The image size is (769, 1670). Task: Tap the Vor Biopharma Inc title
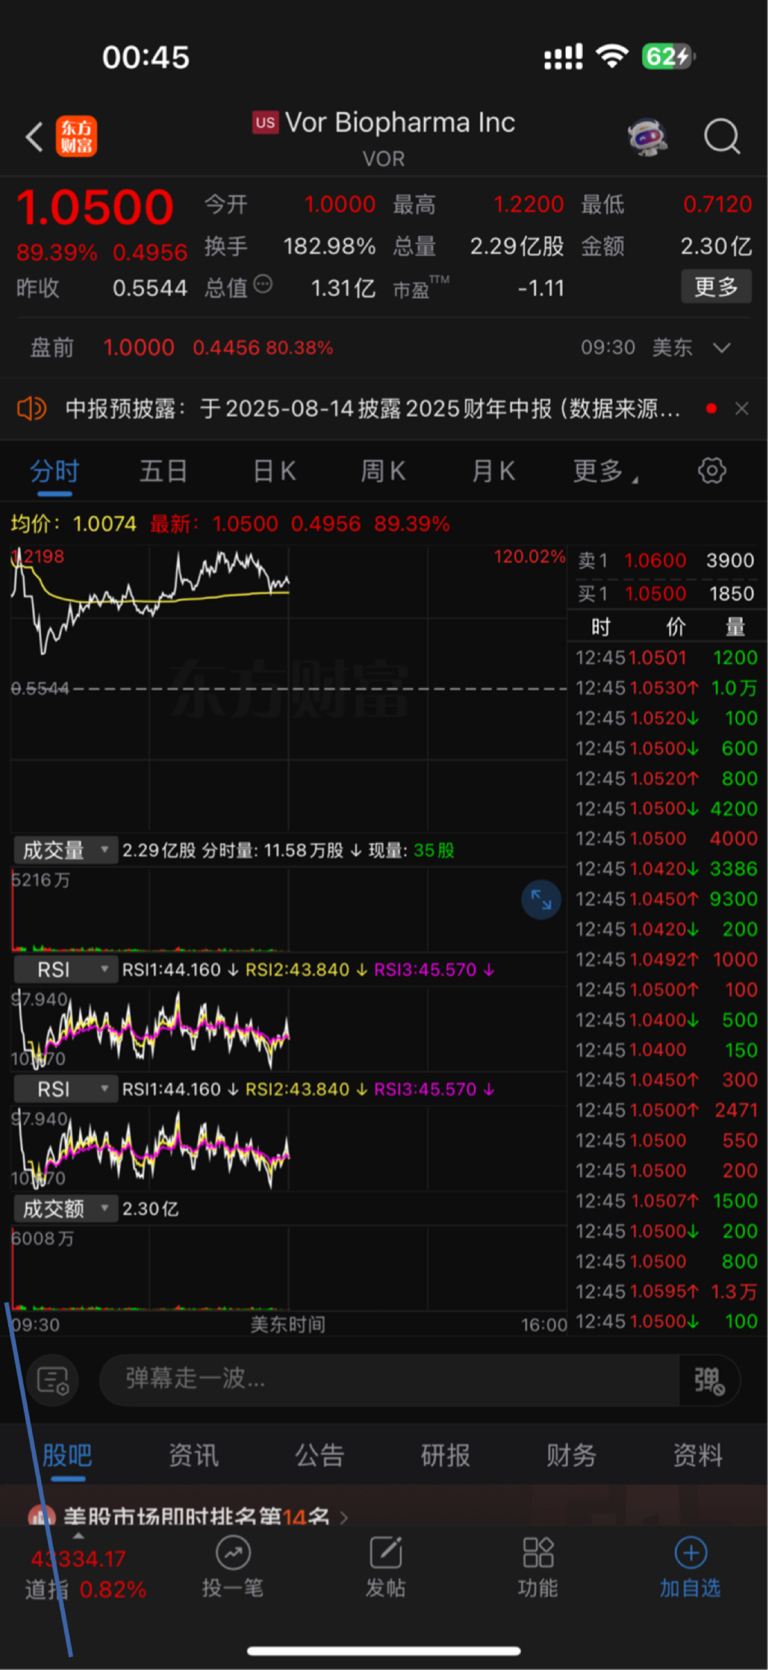pos(400,122)
